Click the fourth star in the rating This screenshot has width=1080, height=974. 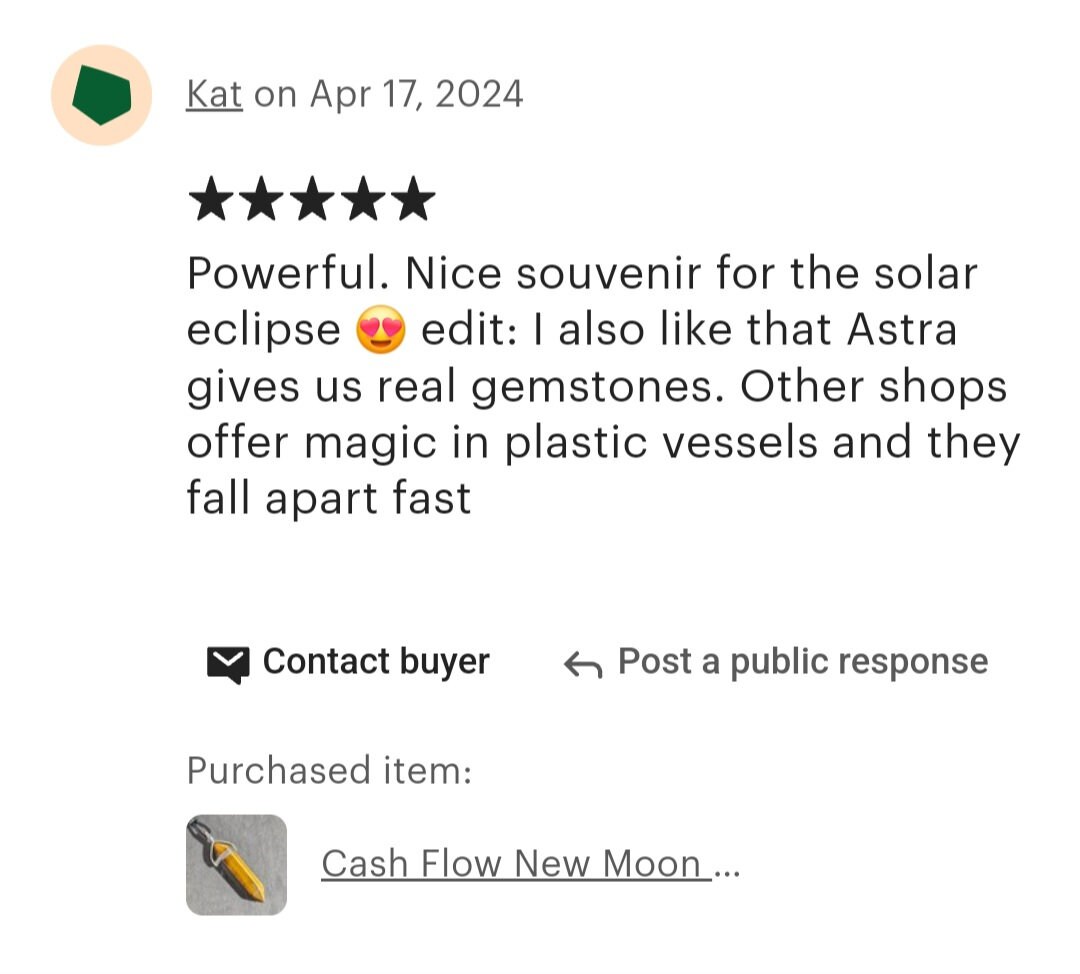pos(362,198)
